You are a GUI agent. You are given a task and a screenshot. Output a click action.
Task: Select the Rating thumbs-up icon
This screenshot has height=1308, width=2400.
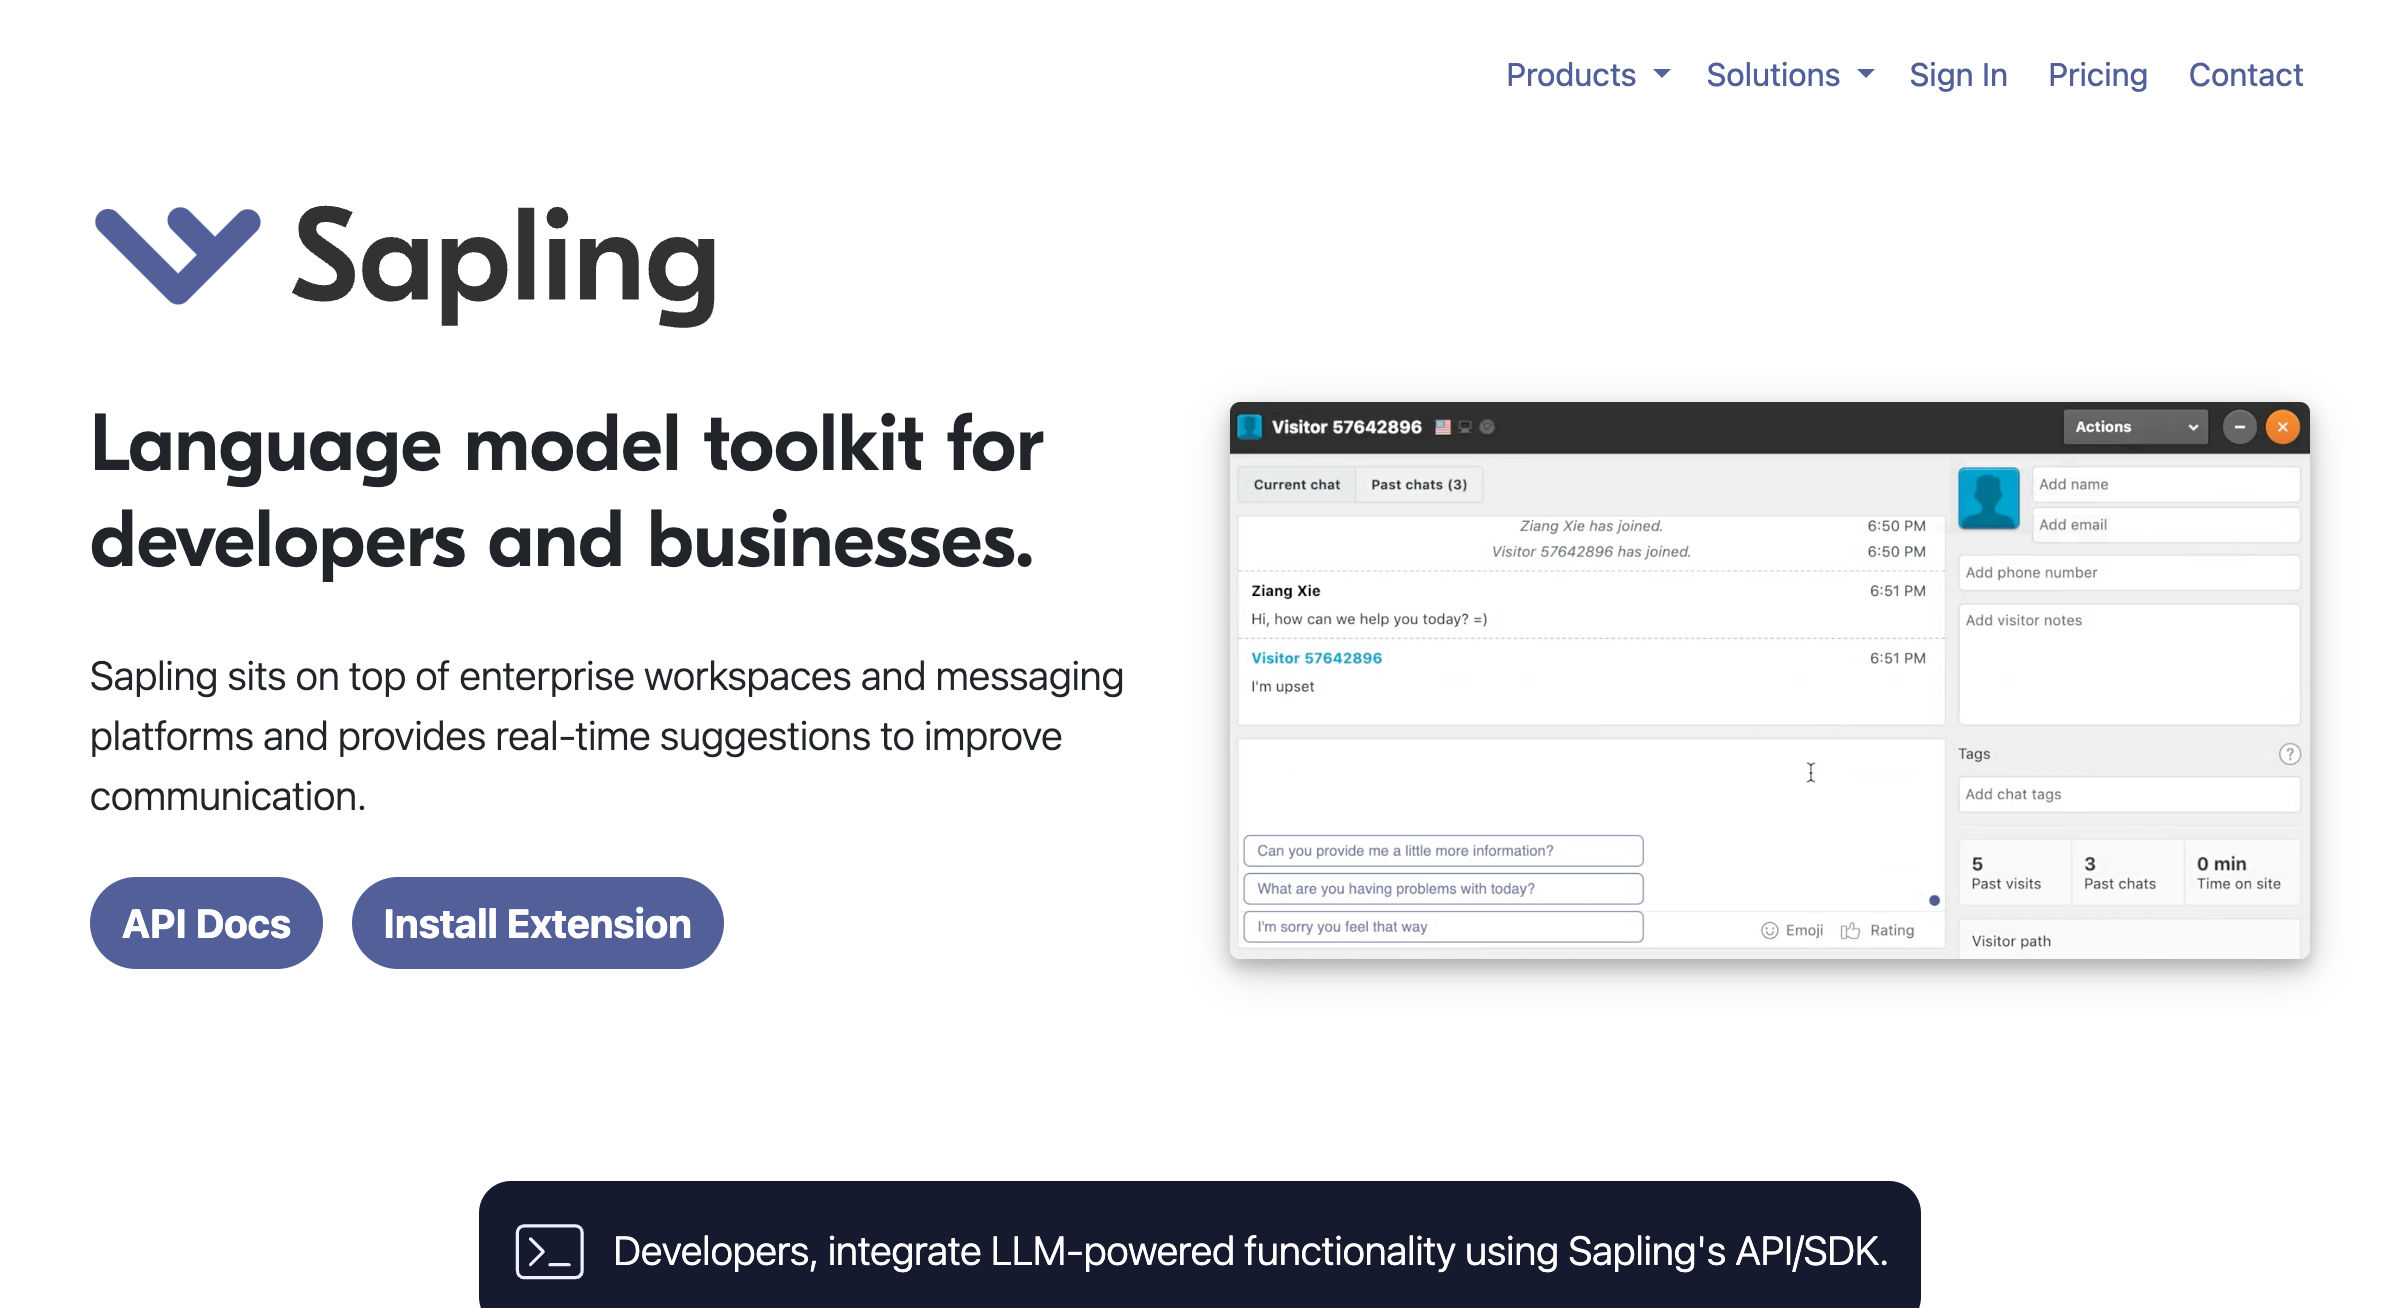click(x=1850, y=929)
